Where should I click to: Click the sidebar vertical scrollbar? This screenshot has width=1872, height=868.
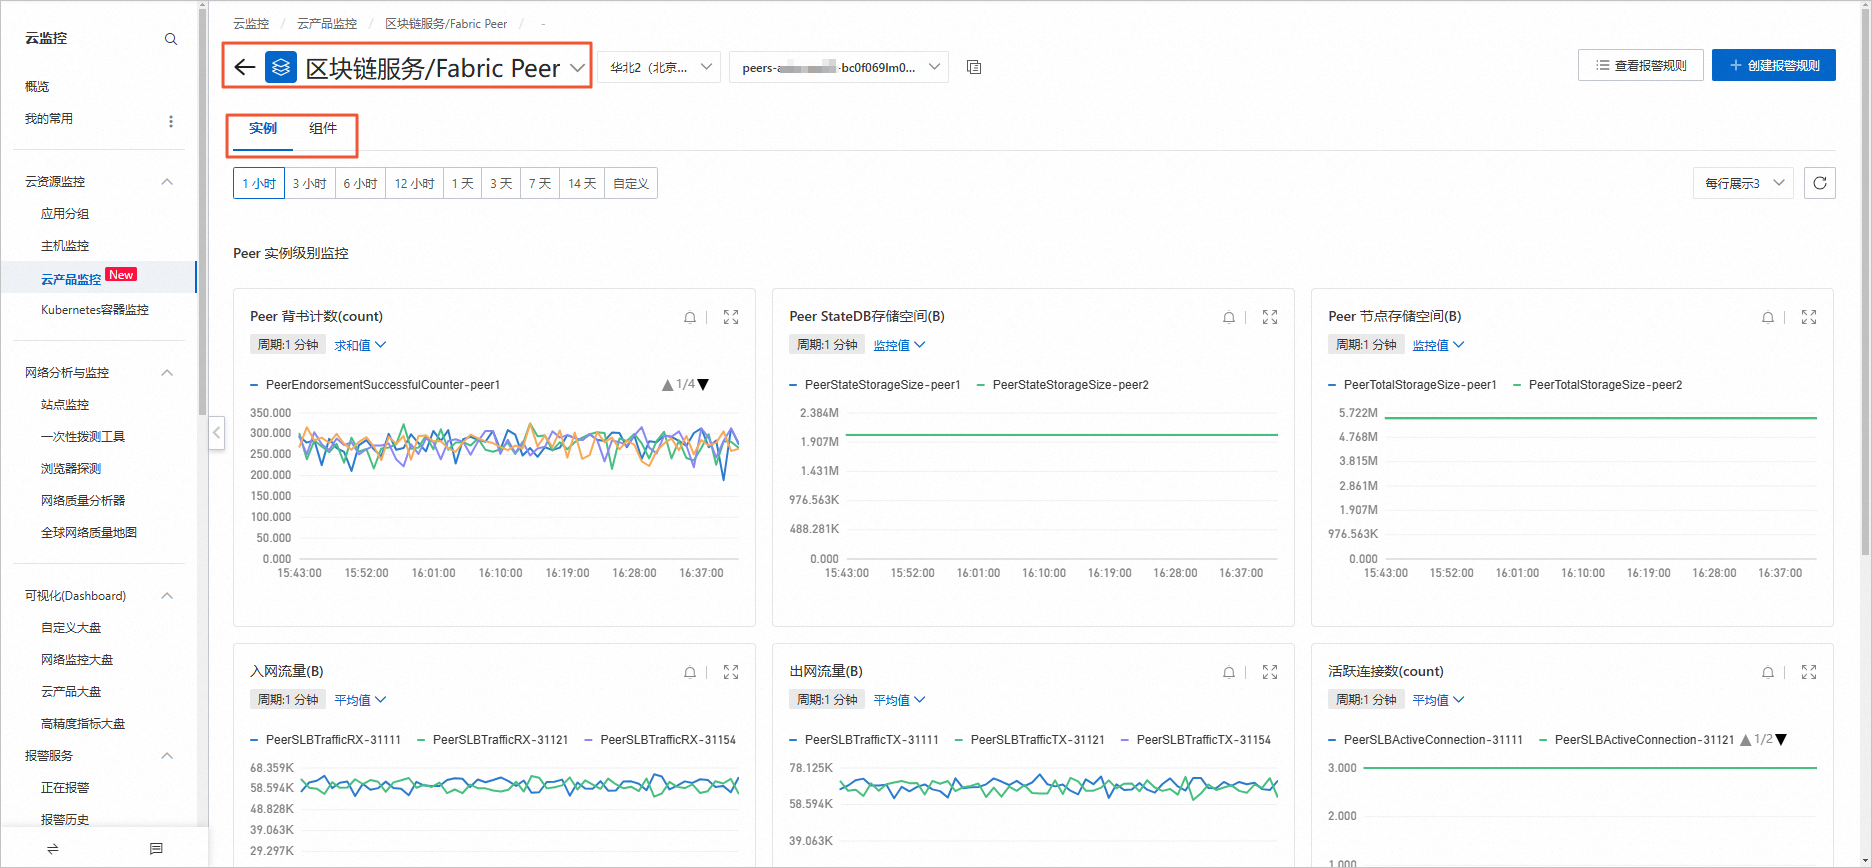point(202,210)
